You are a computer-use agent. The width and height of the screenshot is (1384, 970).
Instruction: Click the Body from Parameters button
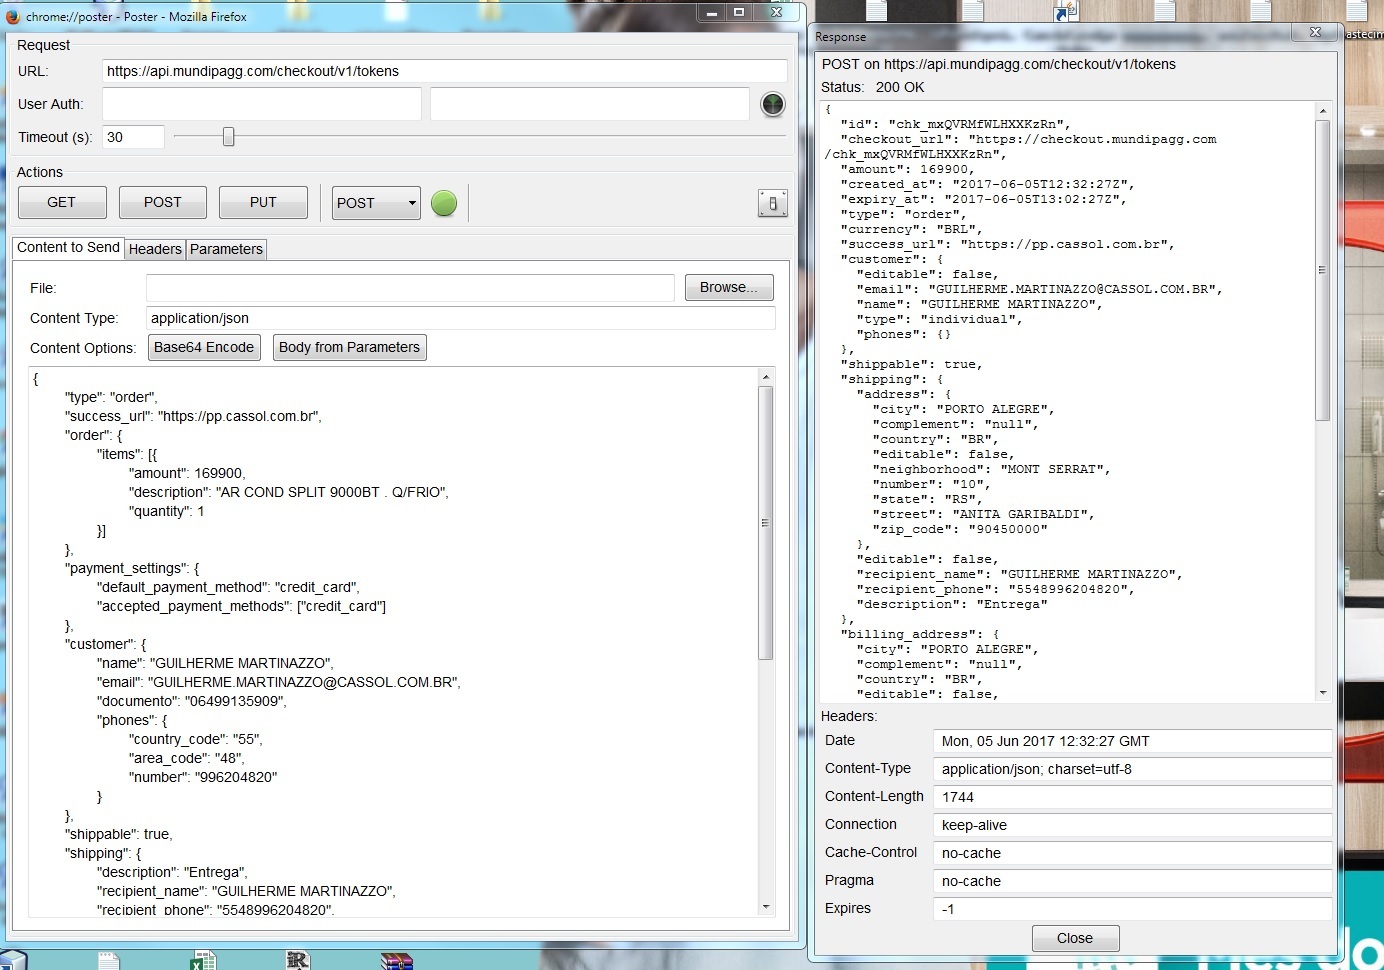[349, 347]
